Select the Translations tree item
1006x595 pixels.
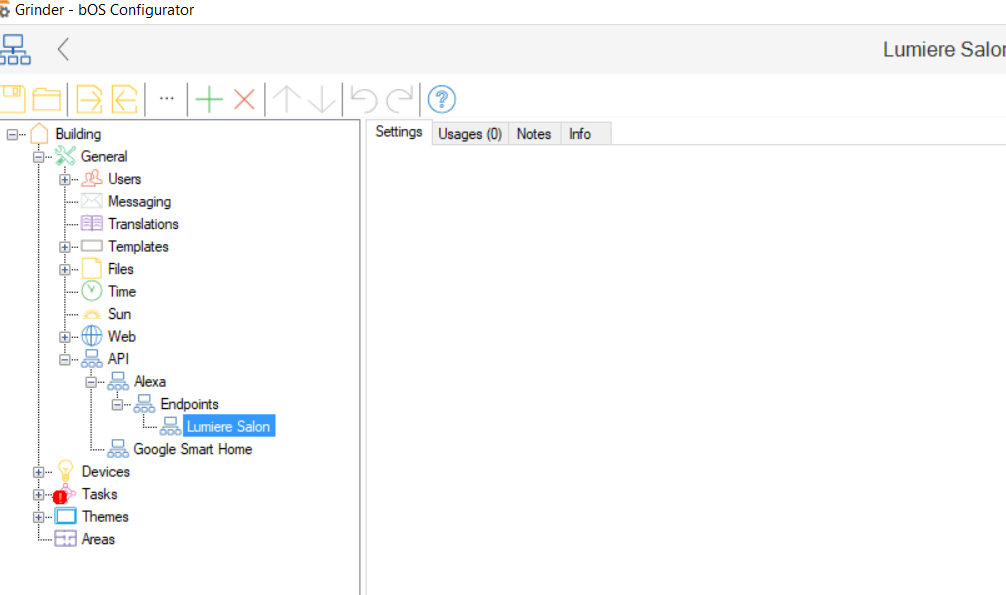point(143,224)
